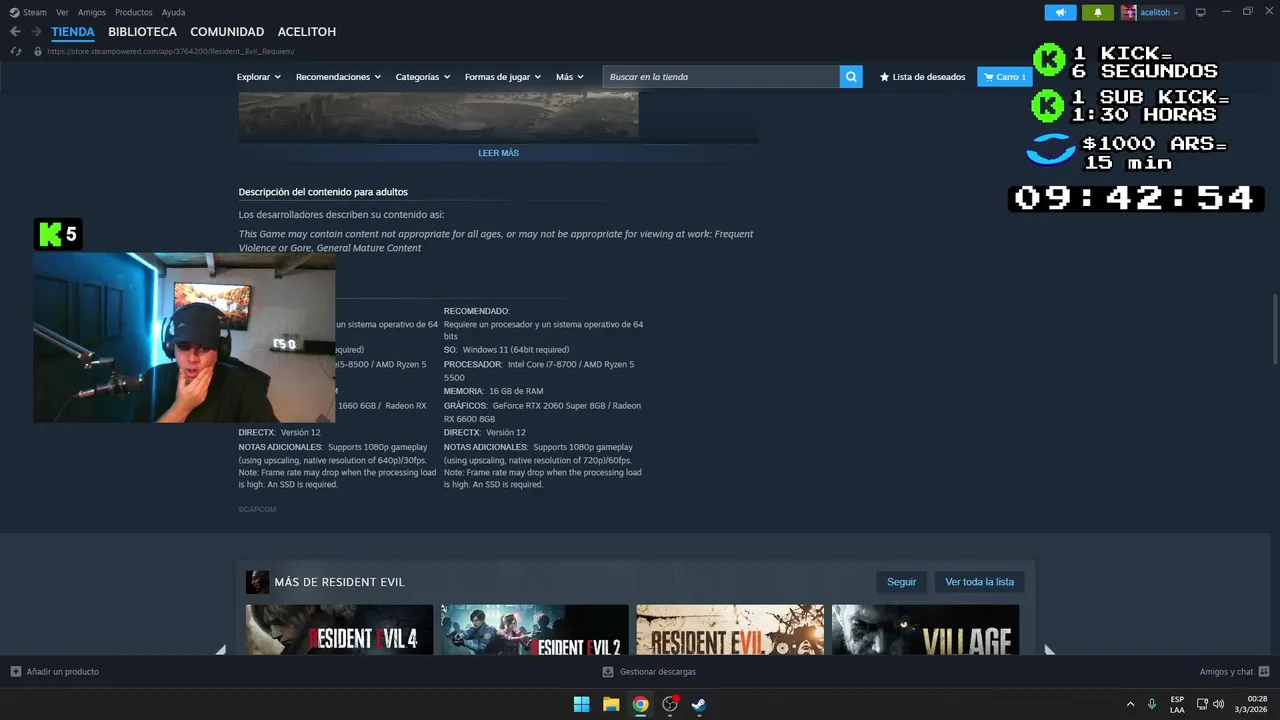This screenshot has width=1280, height=720.
Task: Click the Gestionar descargas download icon
Action: [x=608, y=672]
